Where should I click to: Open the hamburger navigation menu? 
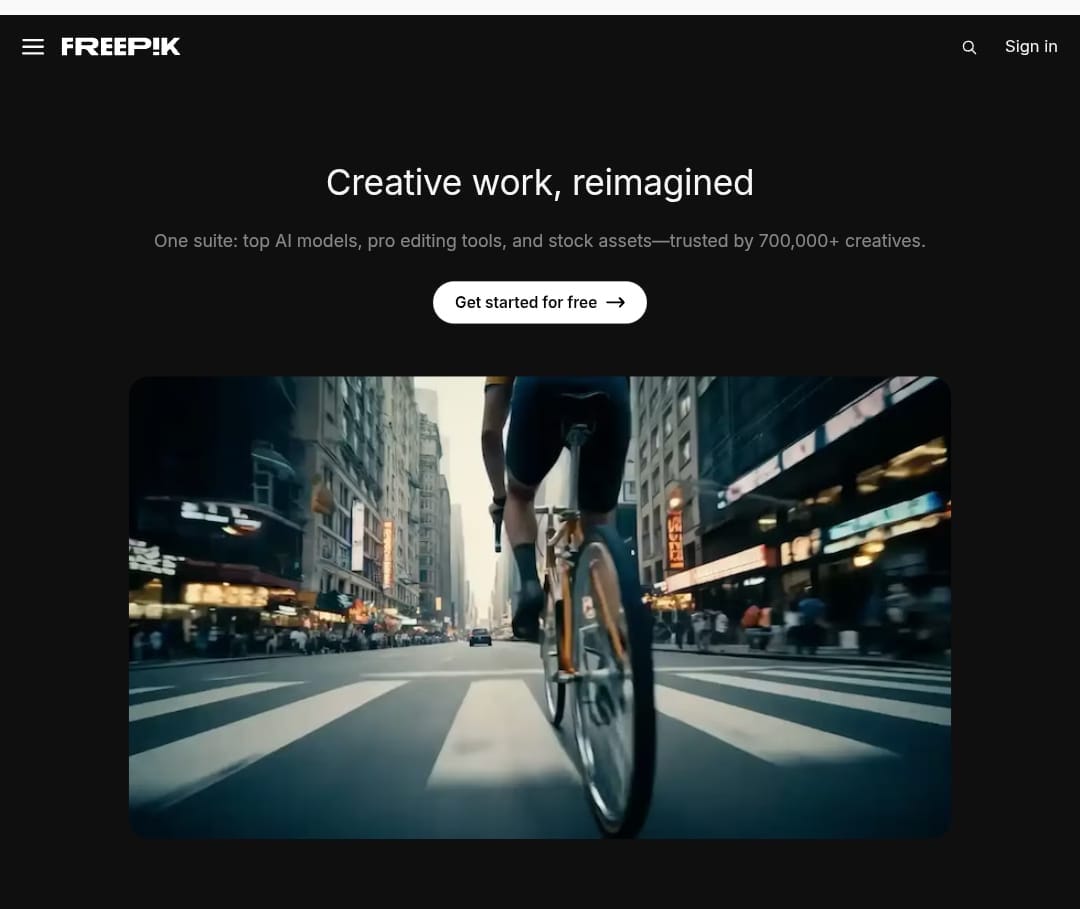coord(33,47)
